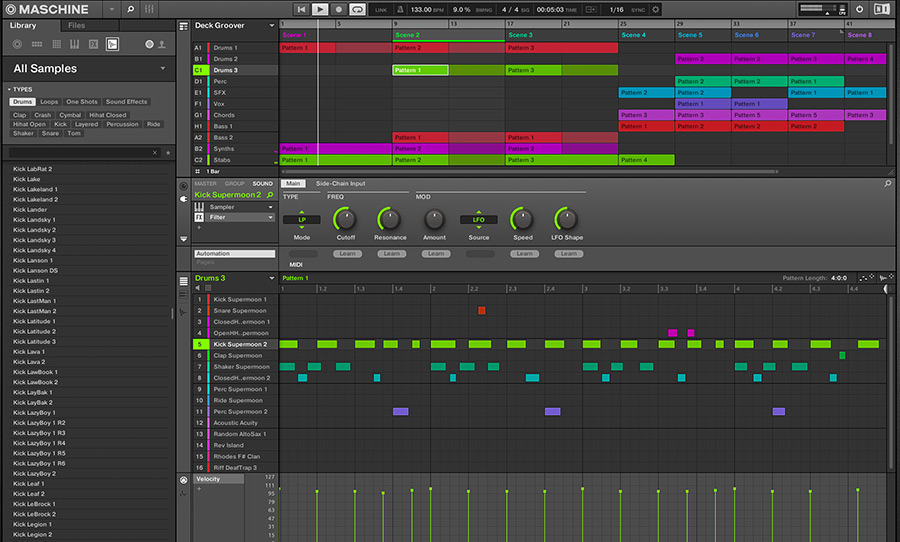Click the Learn button under Cutoff
Image resolution: width=900 pixels, height=542 pixels.
345,254
